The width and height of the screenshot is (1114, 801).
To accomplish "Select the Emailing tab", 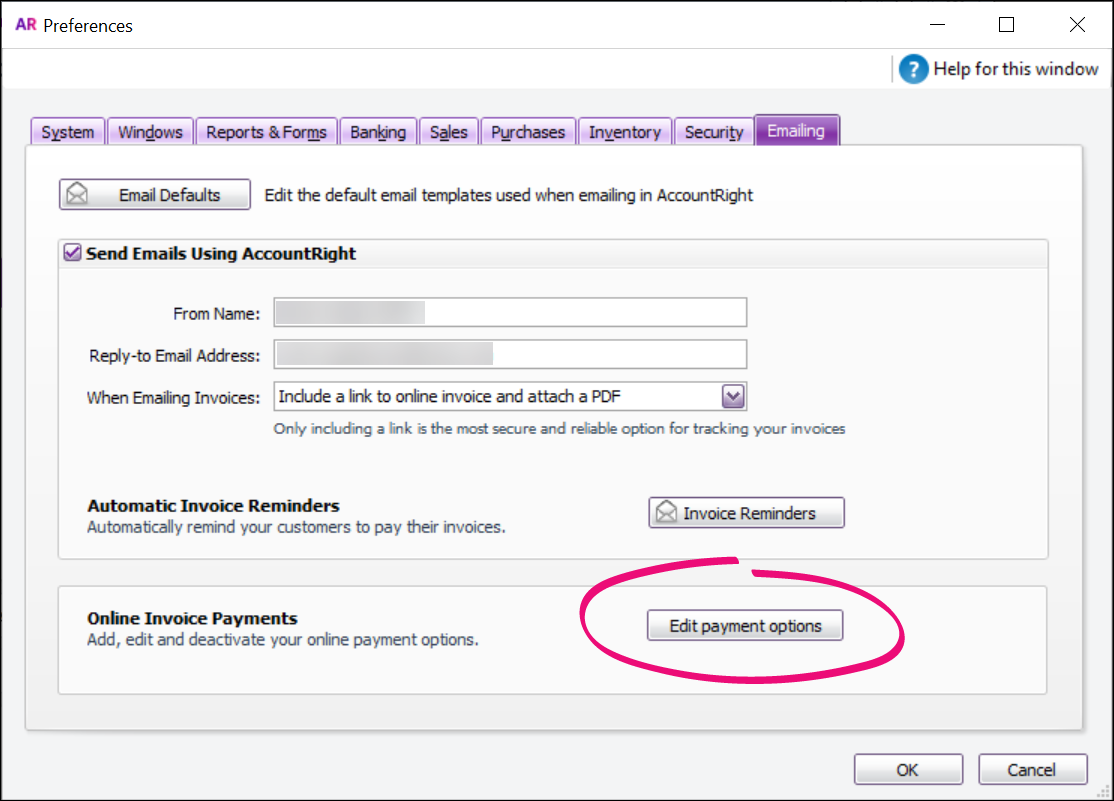I will [x=796, y=131].
